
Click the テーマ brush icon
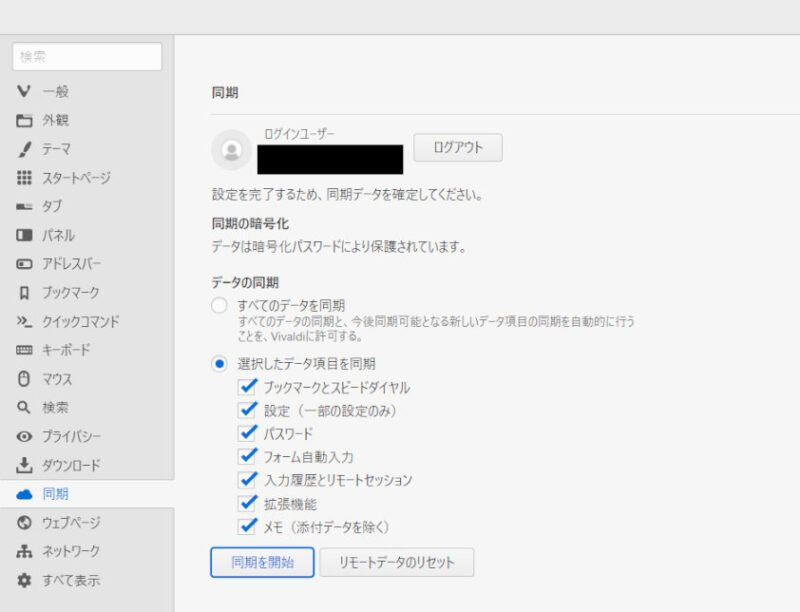[24, 149]
